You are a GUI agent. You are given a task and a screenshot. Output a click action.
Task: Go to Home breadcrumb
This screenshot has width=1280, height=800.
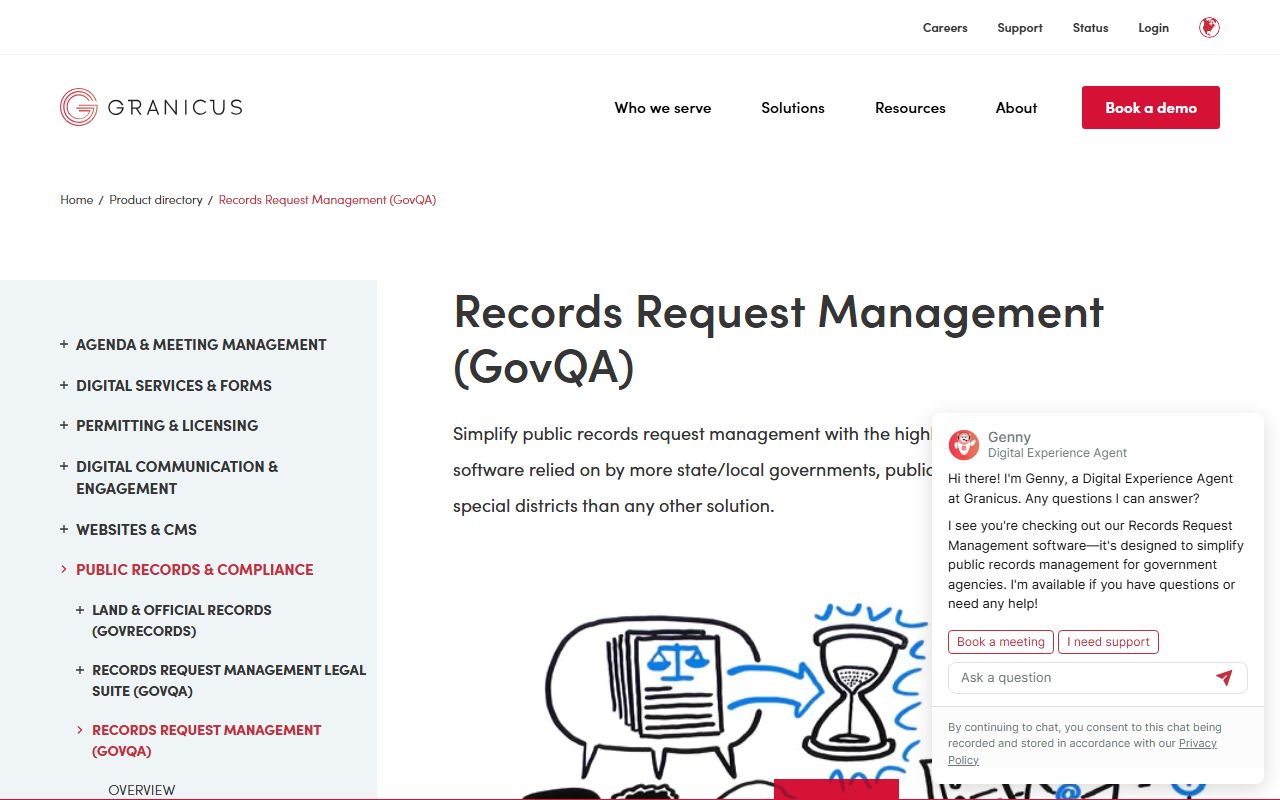pyautogui.click(x=76, y=200)
